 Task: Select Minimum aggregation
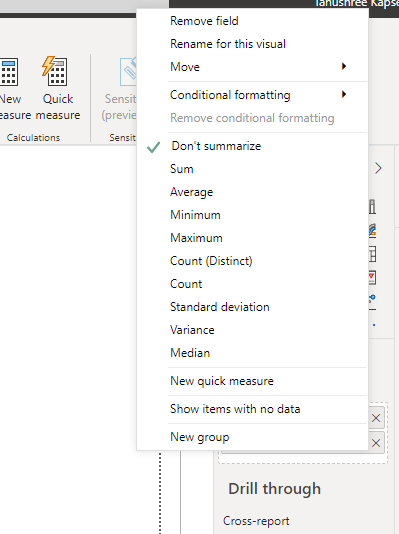click(252, 215)
